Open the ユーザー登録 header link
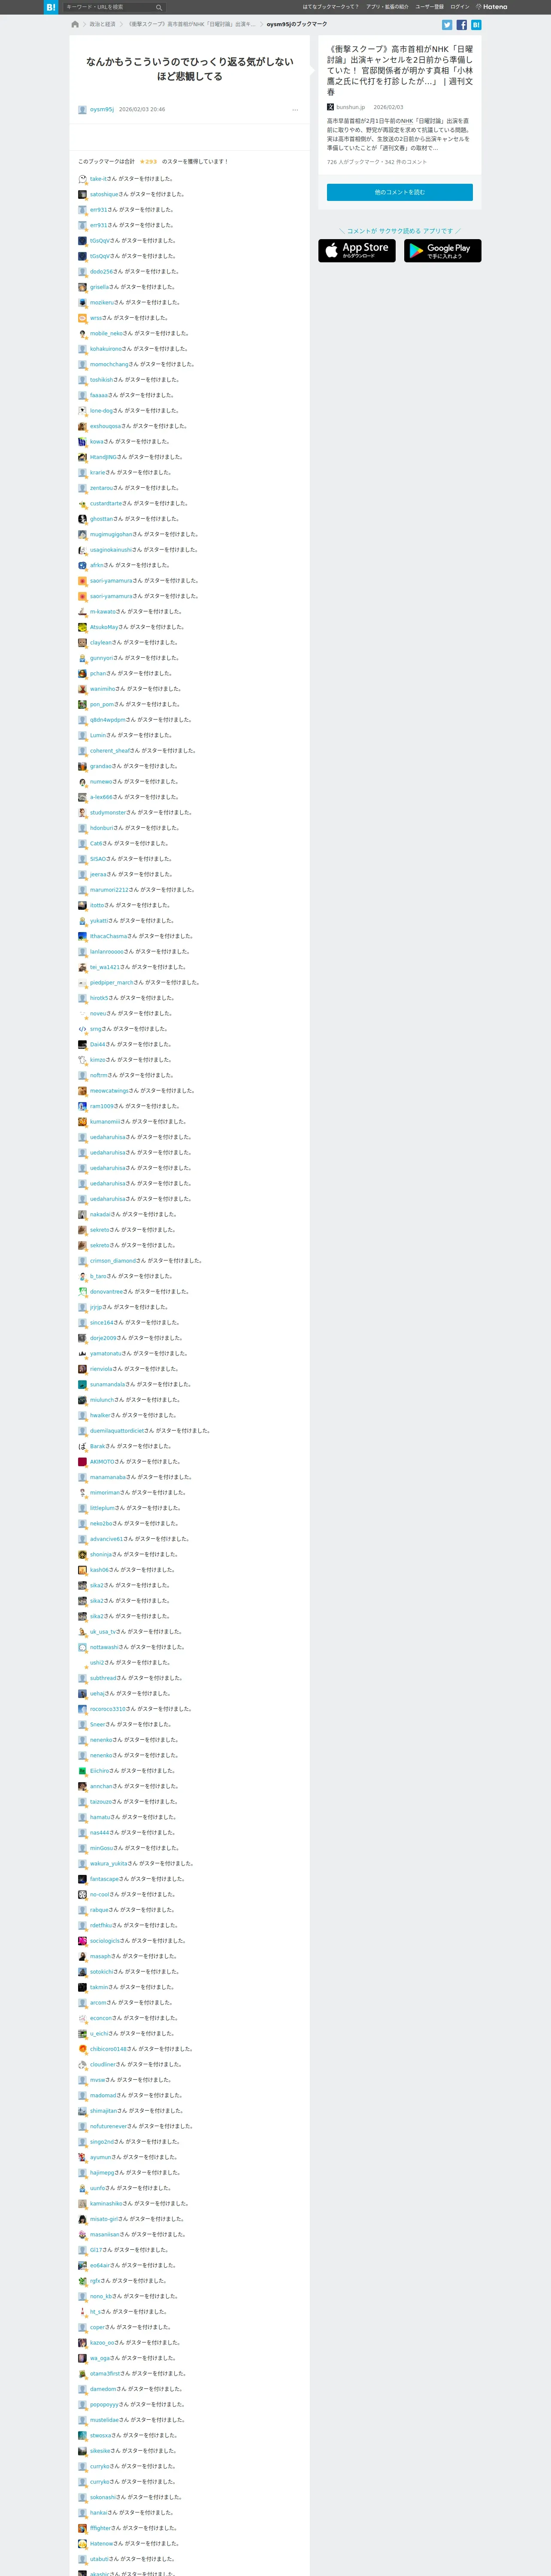This screenshot has height=2576, width=551. [x=429, y=7]
